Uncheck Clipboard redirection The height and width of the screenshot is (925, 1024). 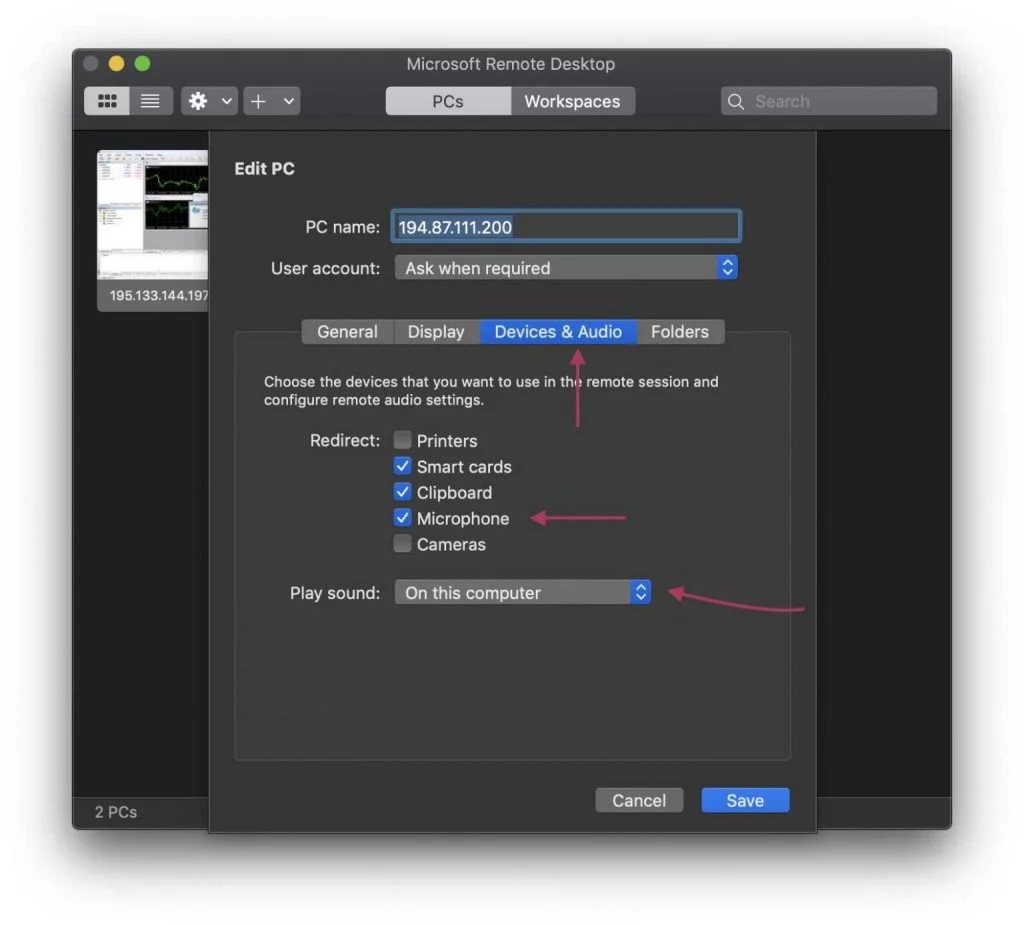pyautogui.click(x=402, y=492)
